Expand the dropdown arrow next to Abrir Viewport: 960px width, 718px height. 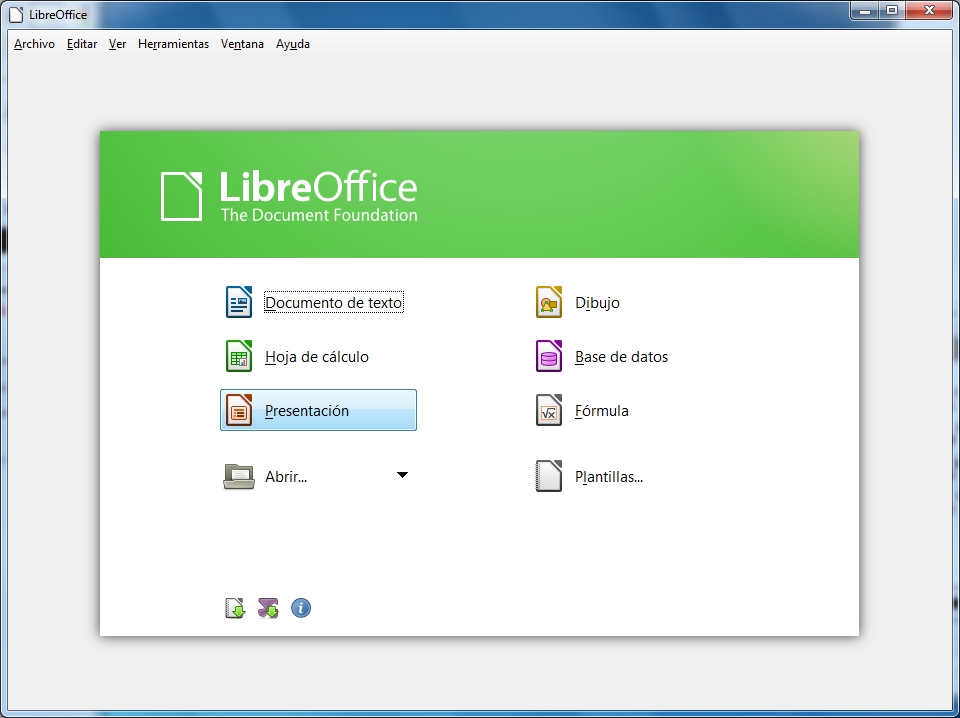tap(402, 476)
